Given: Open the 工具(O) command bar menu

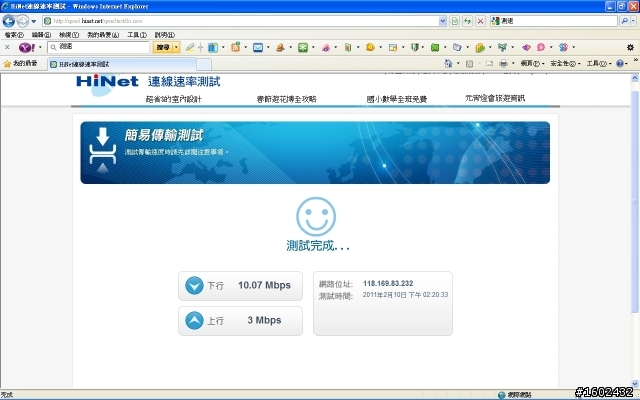Looking at the screenshot, I should (x=599, y=64).
